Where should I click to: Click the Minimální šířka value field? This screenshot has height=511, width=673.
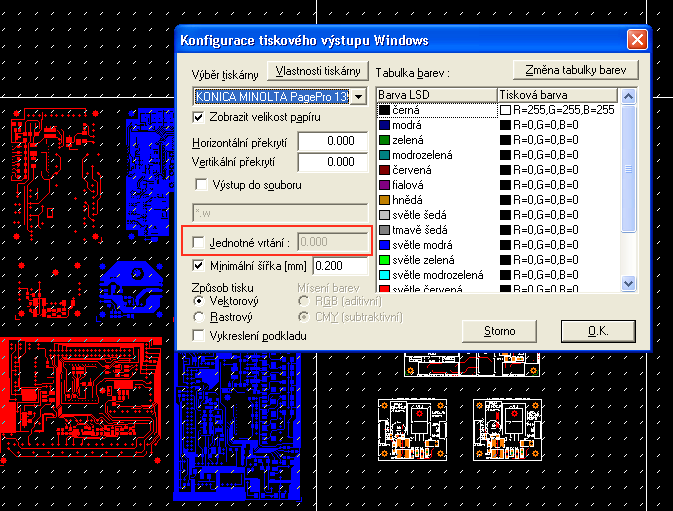340,267
